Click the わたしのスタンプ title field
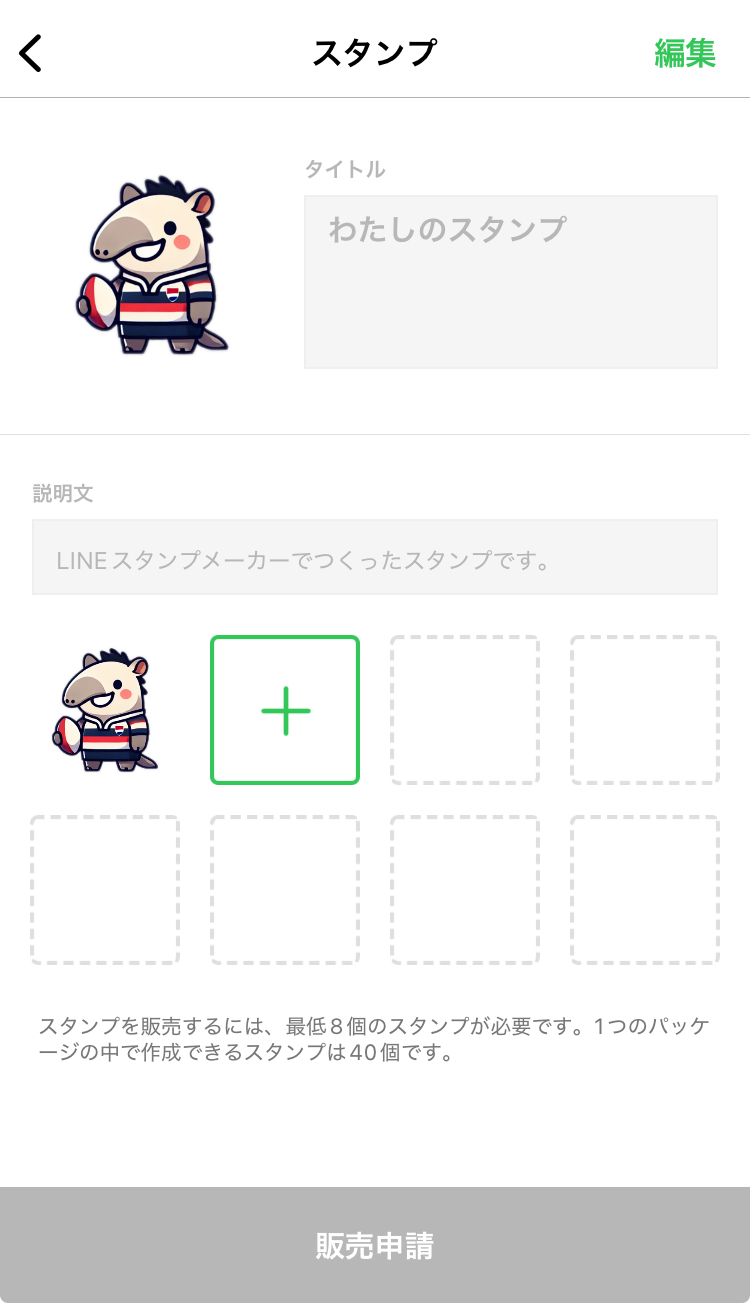Viewport: 750px width, 1303px height. (511, 282)
